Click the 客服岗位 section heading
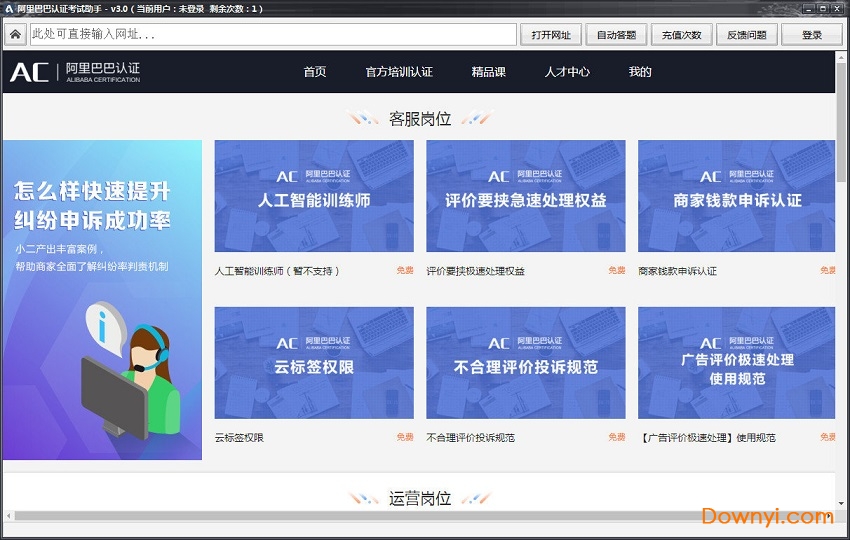The height and width of the screenshot is (540, 850). tap(420, 119)
